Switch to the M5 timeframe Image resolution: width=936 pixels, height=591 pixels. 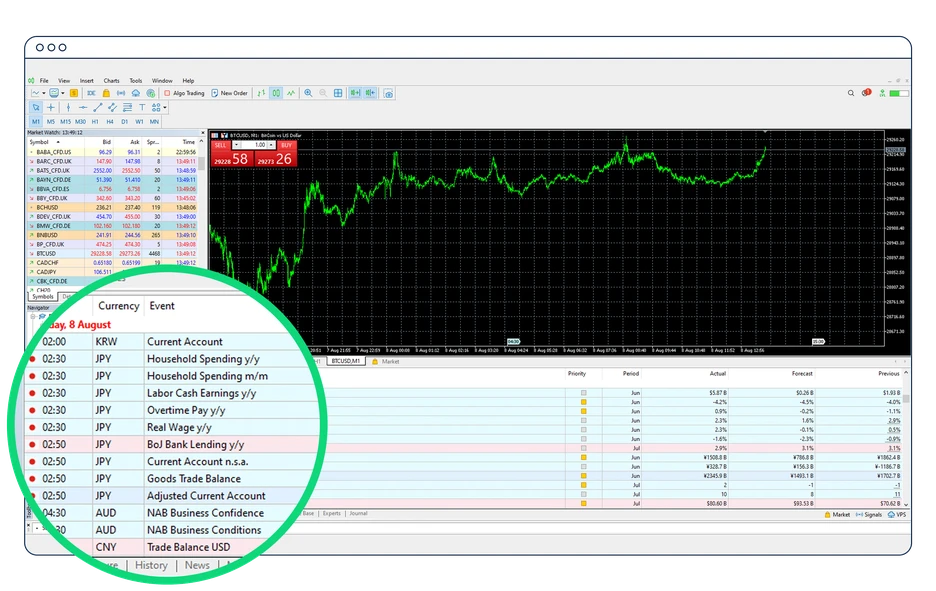tap(51, 122)
